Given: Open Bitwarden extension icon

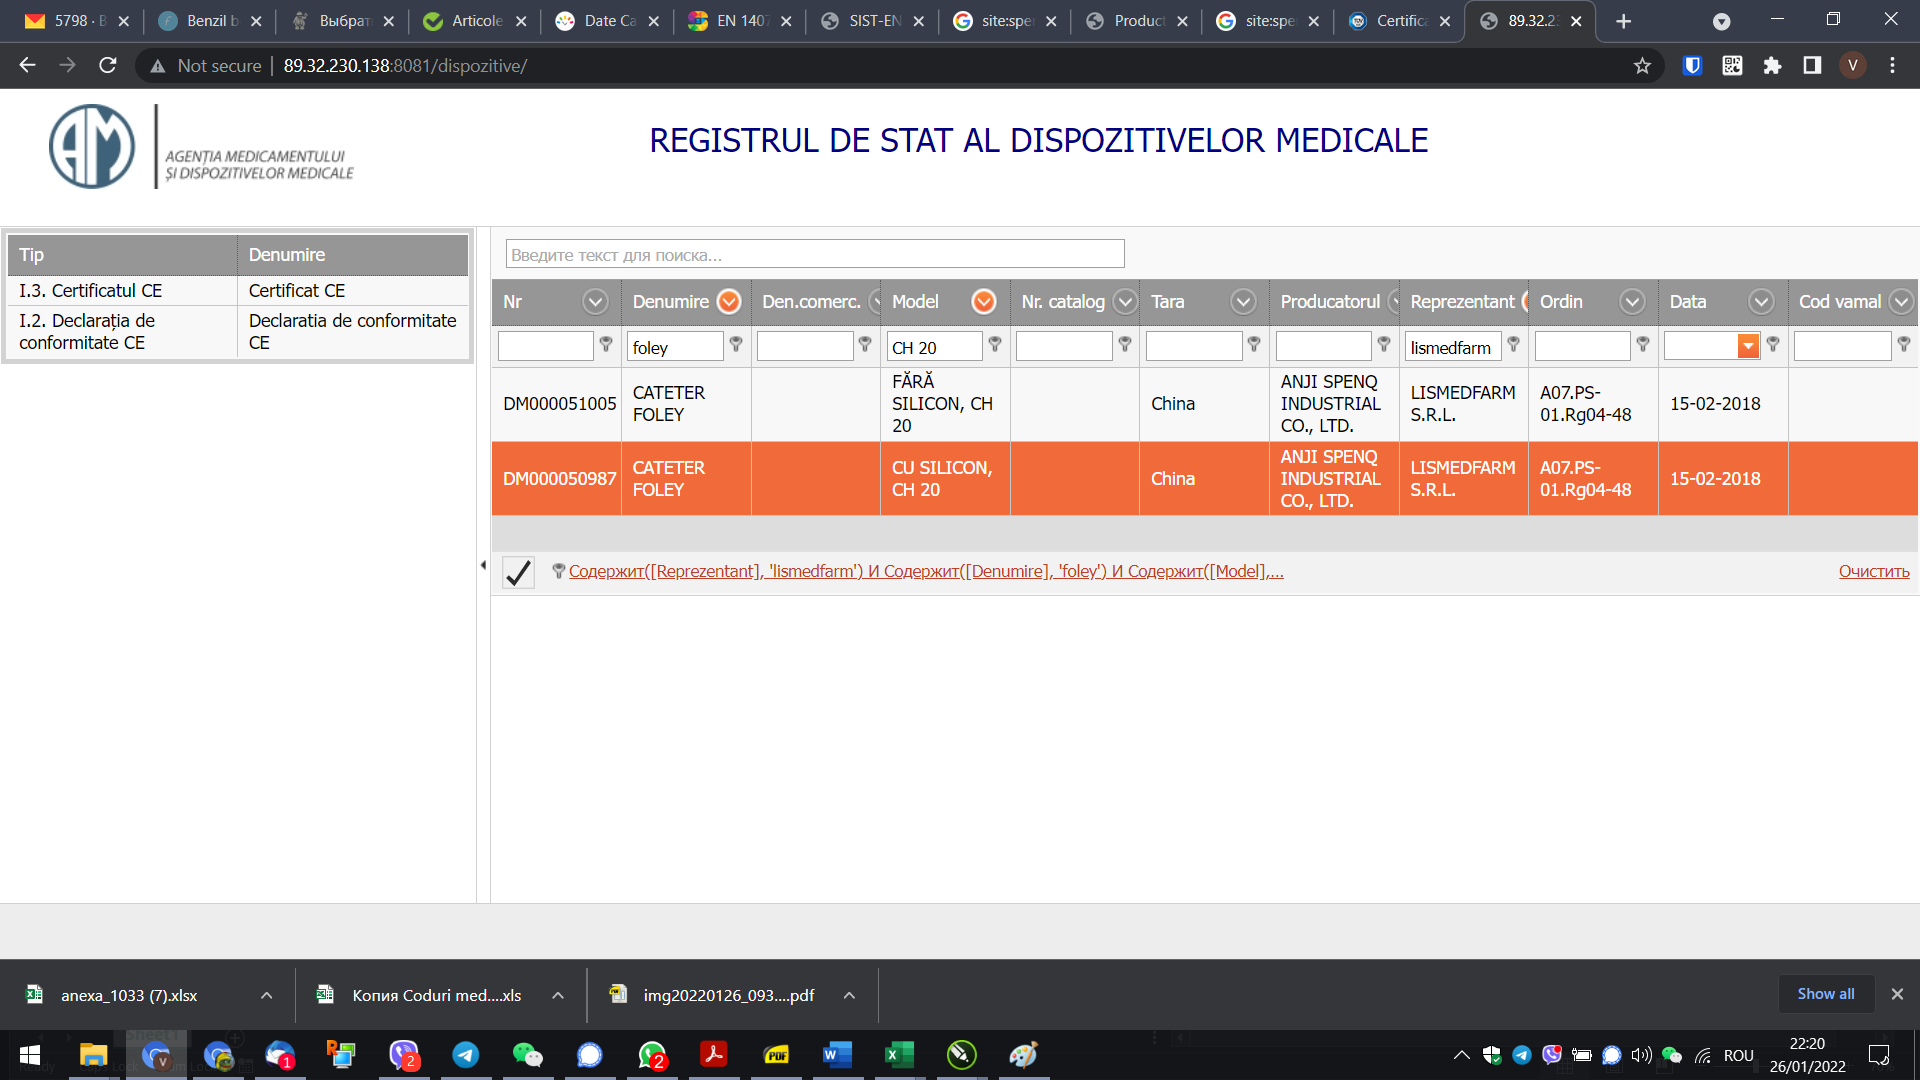Looking at the screenshot, I should (x=1692, y=66).
